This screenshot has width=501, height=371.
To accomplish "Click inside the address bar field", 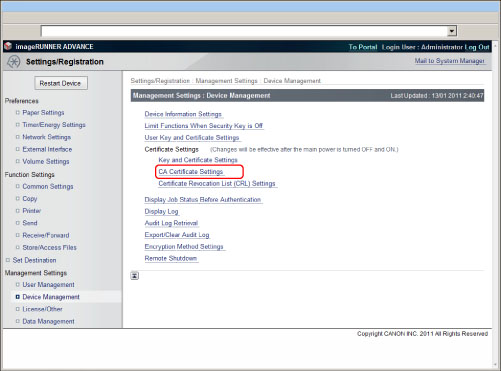I will coord(244,31).
